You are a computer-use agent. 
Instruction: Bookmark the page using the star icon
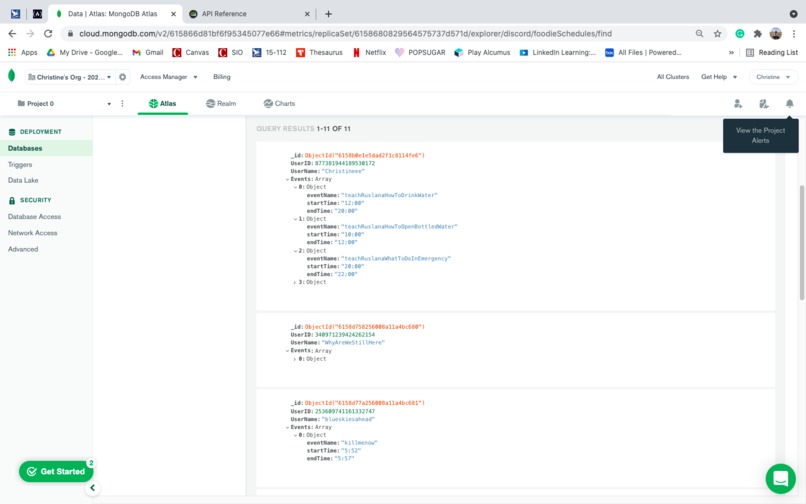[x=717, y=33]
